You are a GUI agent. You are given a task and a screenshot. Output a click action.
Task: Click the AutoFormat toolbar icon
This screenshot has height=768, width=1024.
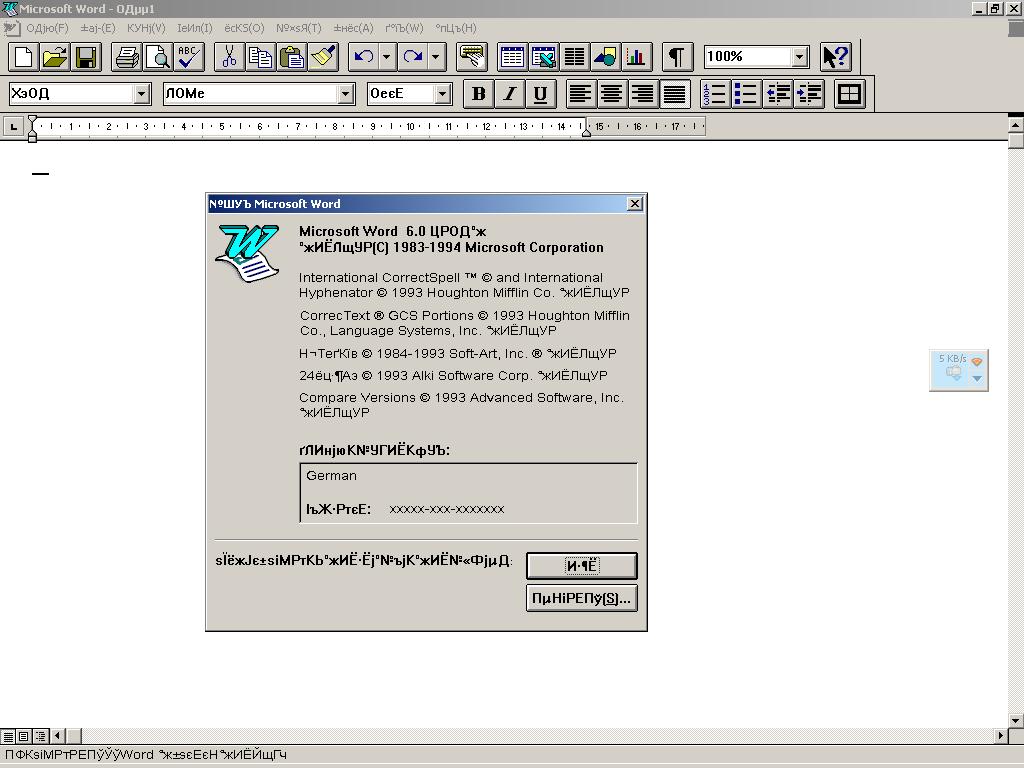[x=472, y=57]
